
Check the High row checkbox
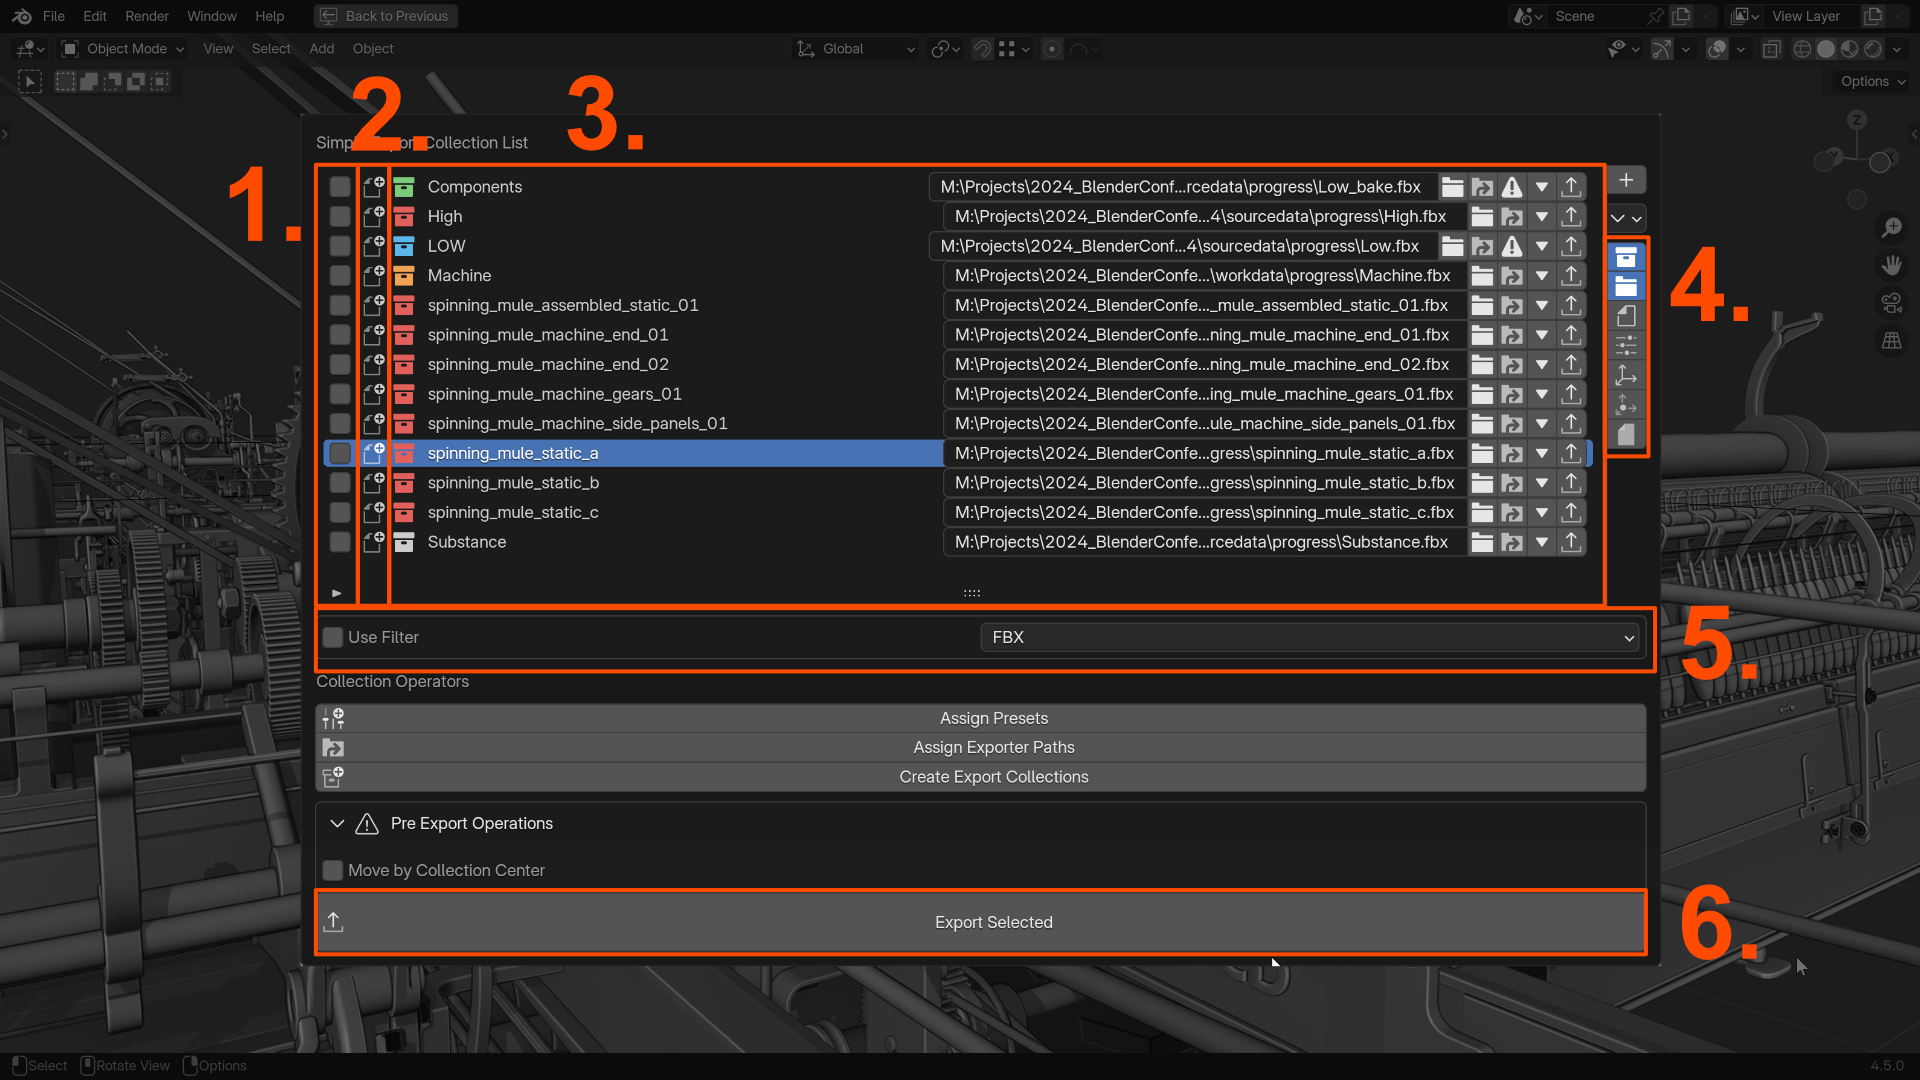340,216
